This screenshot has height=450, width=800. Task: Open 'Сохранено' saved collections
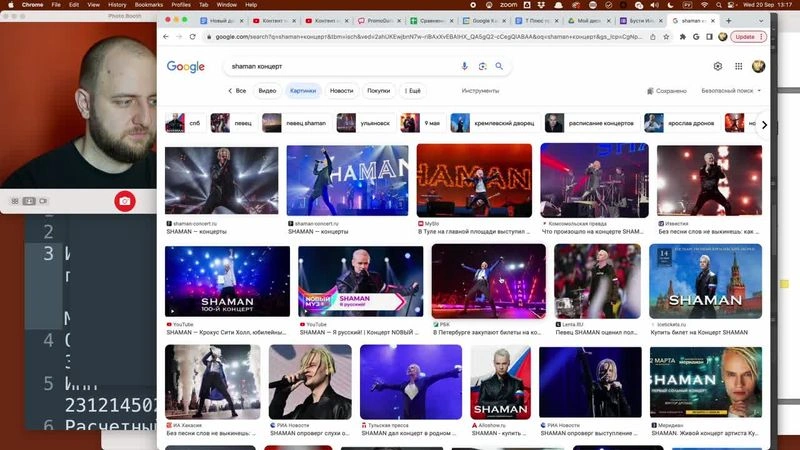click(667, 91)
